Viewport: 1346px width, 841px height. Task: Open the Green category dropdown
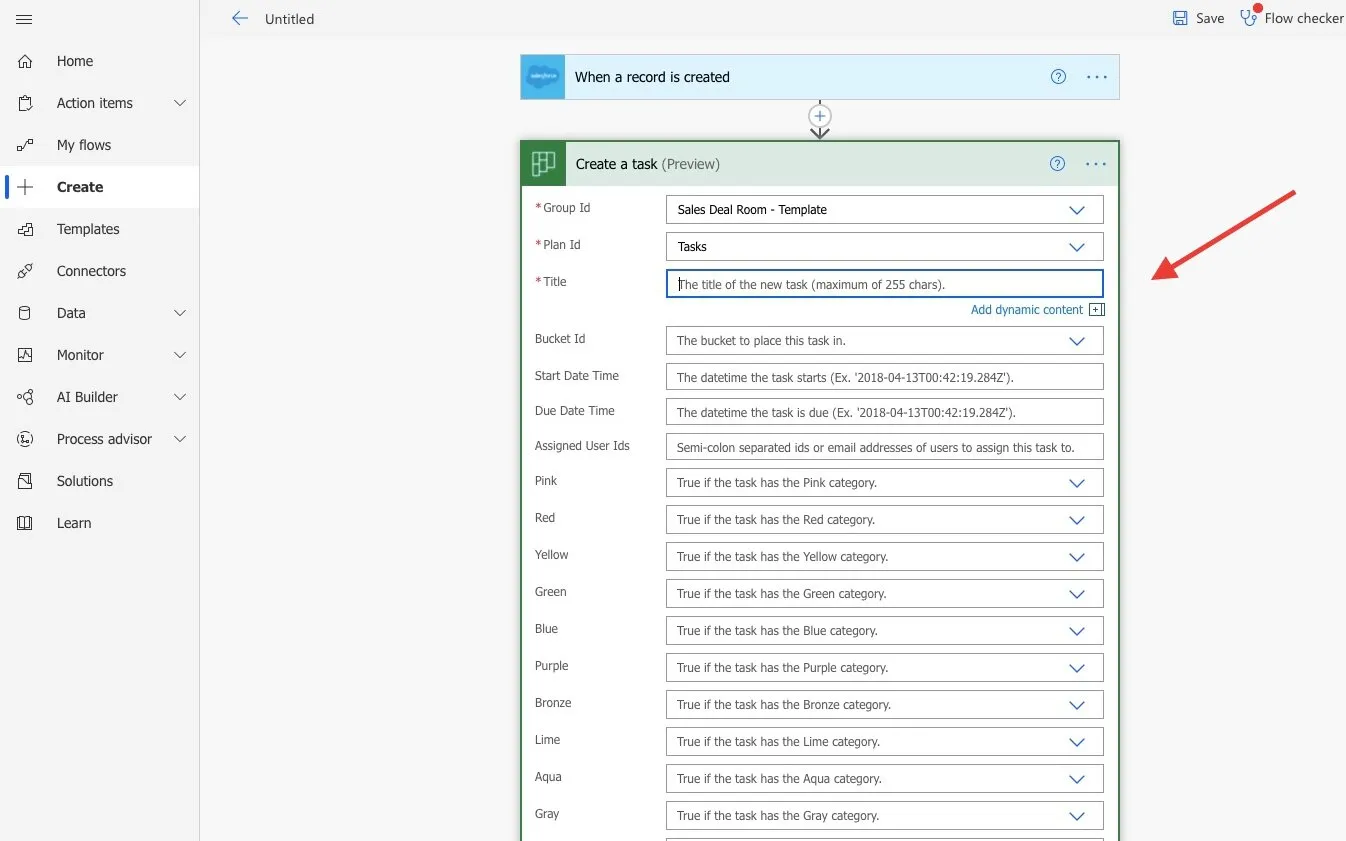1077,594
